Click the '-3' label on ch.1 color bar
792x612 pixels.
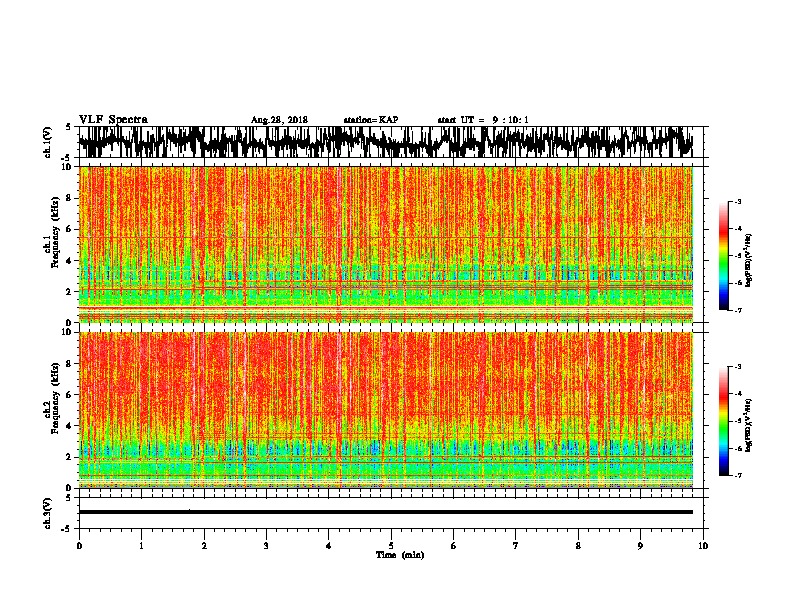point(737,202)
